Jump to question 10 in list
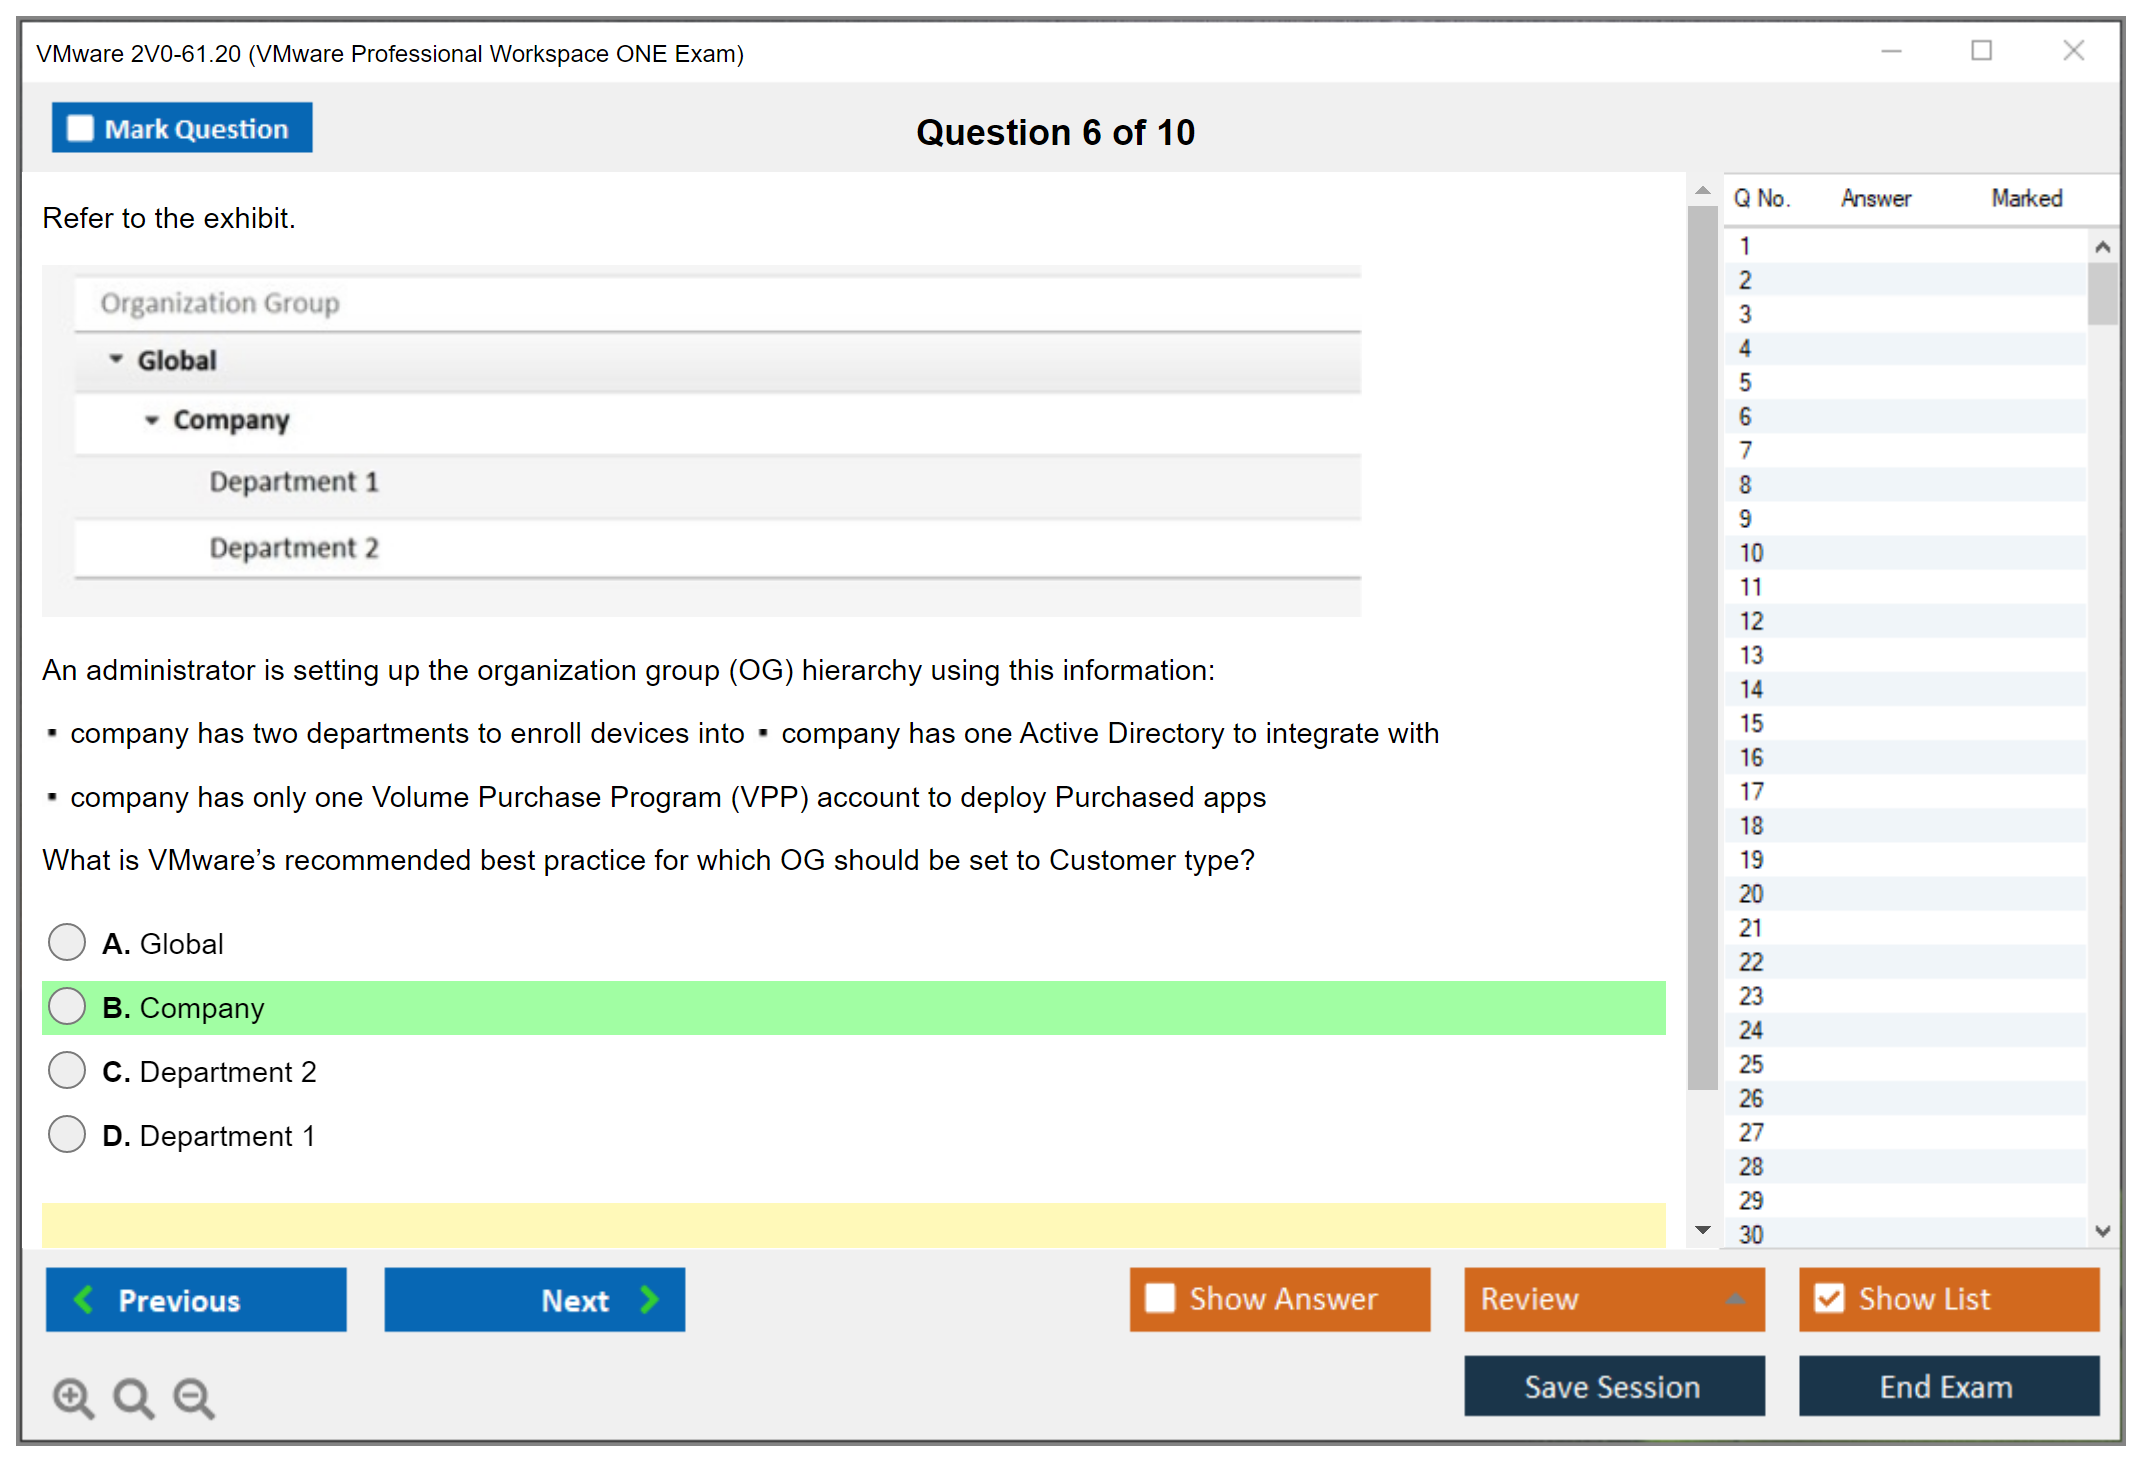2150x1470 pixels. point(1751,553)
